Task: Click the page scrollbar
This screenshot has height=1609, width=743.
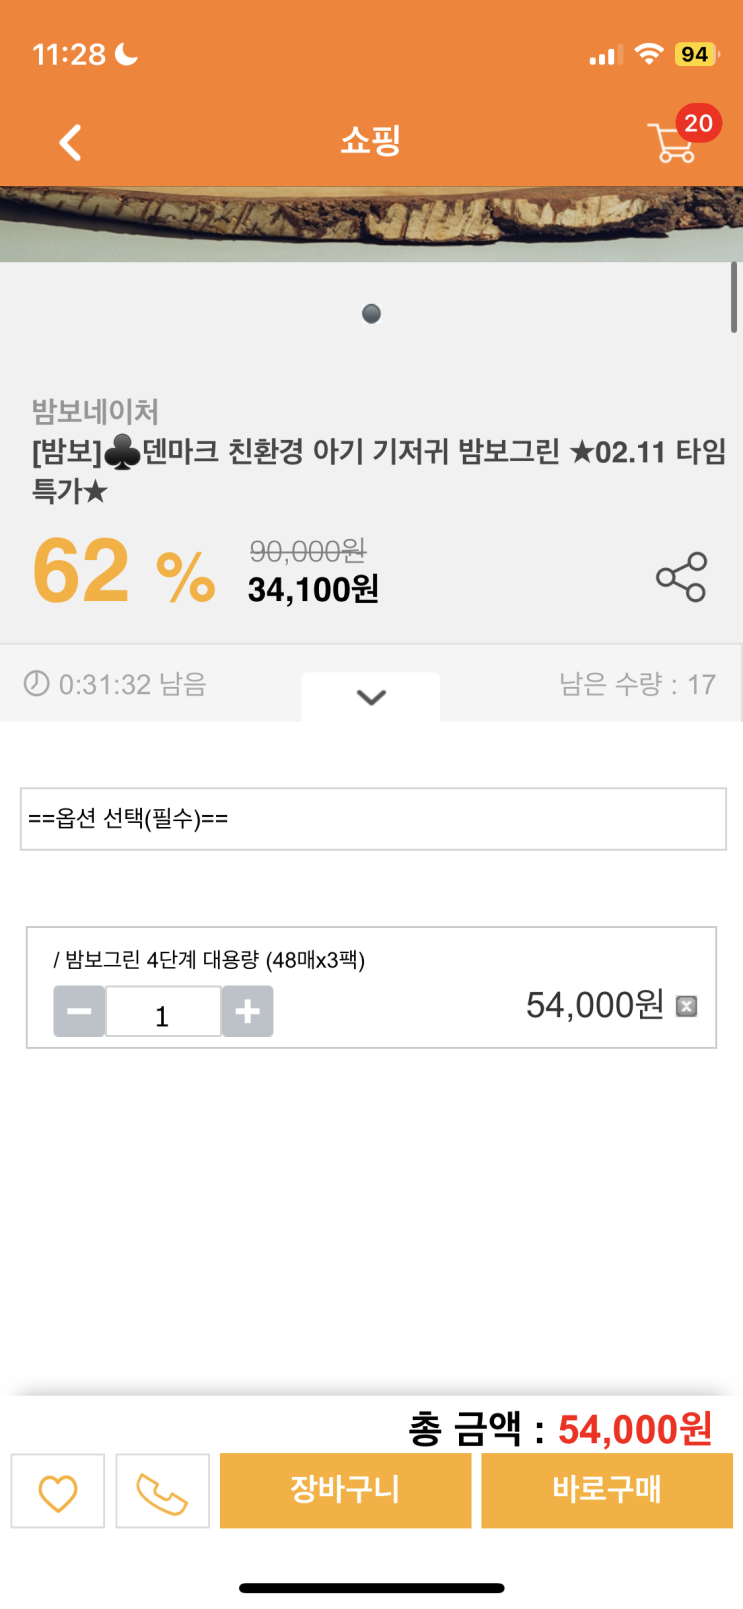Action: pos(734,298)
